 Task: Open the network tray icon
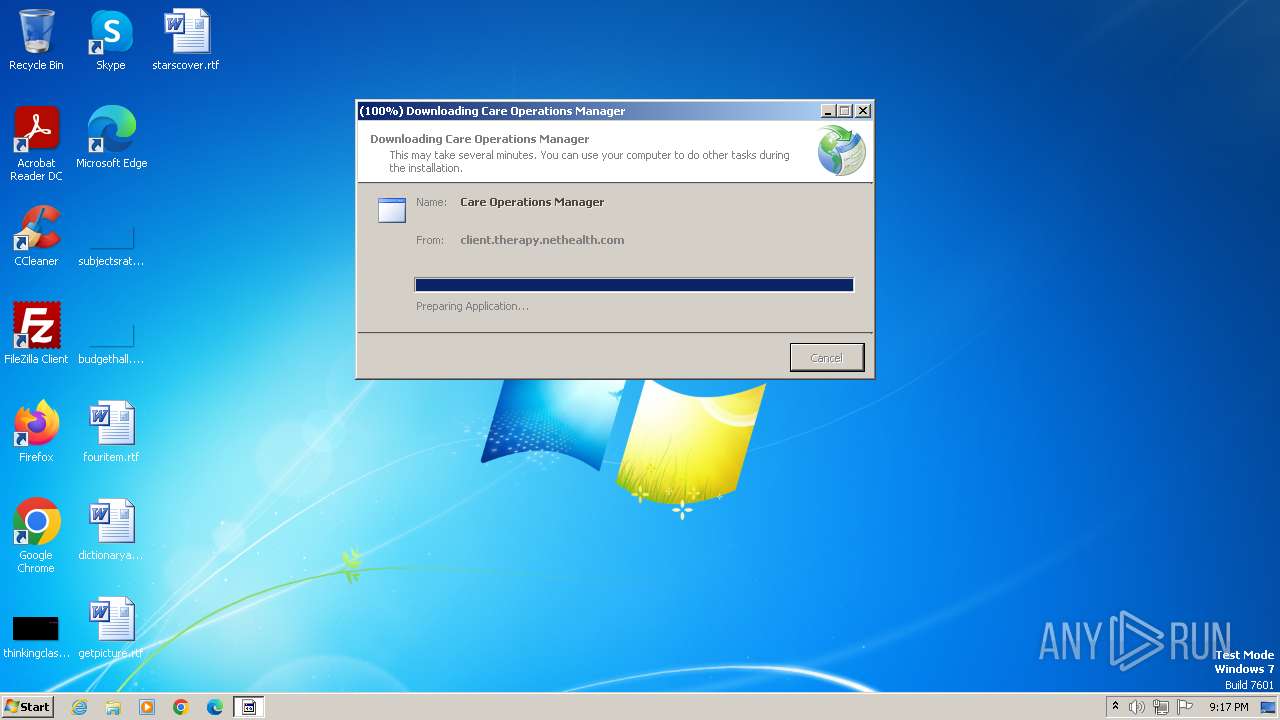pos(1161,707)
